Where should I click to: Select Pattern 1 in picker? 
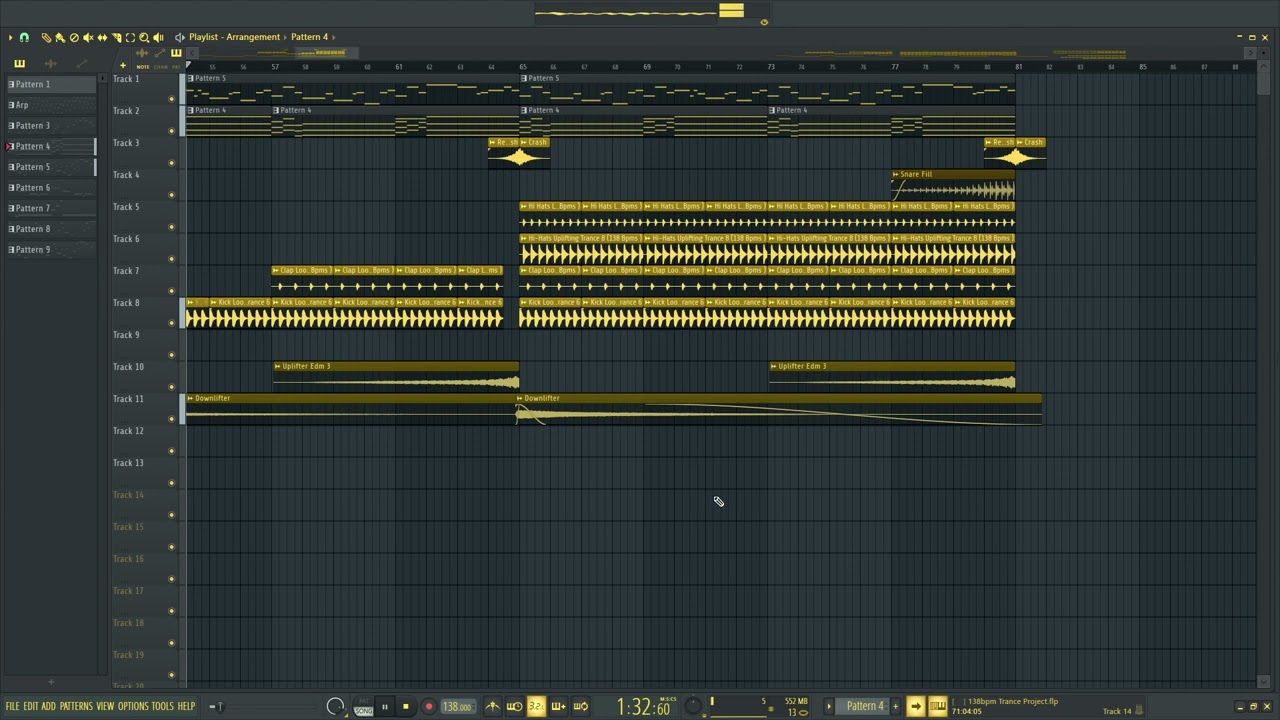51,84
